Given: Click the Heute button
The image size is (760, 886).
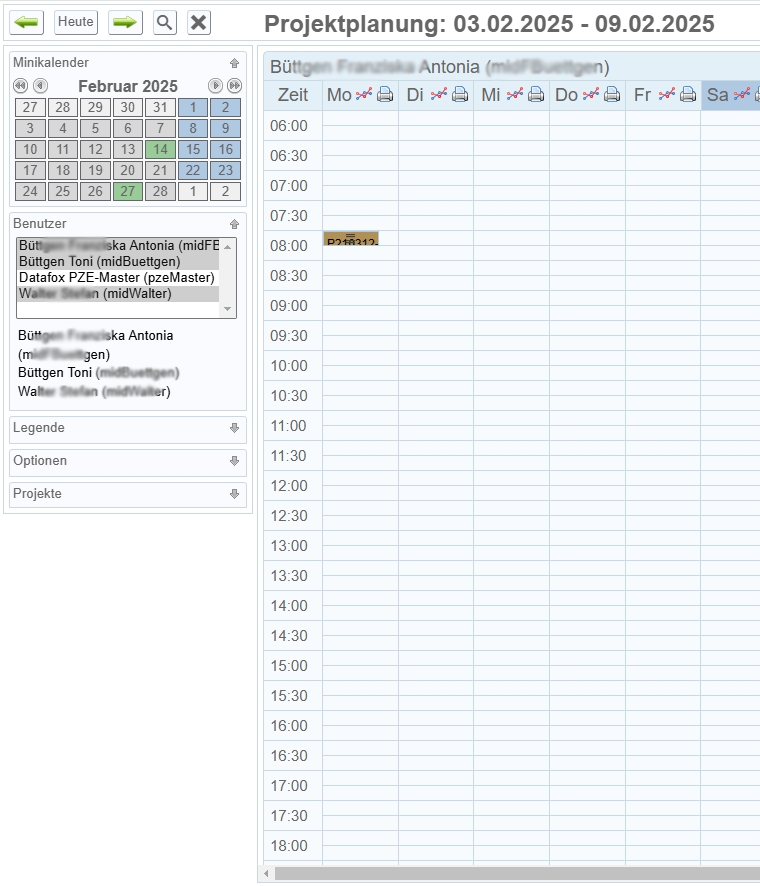Looking at the screenshot, I should 76,23.
